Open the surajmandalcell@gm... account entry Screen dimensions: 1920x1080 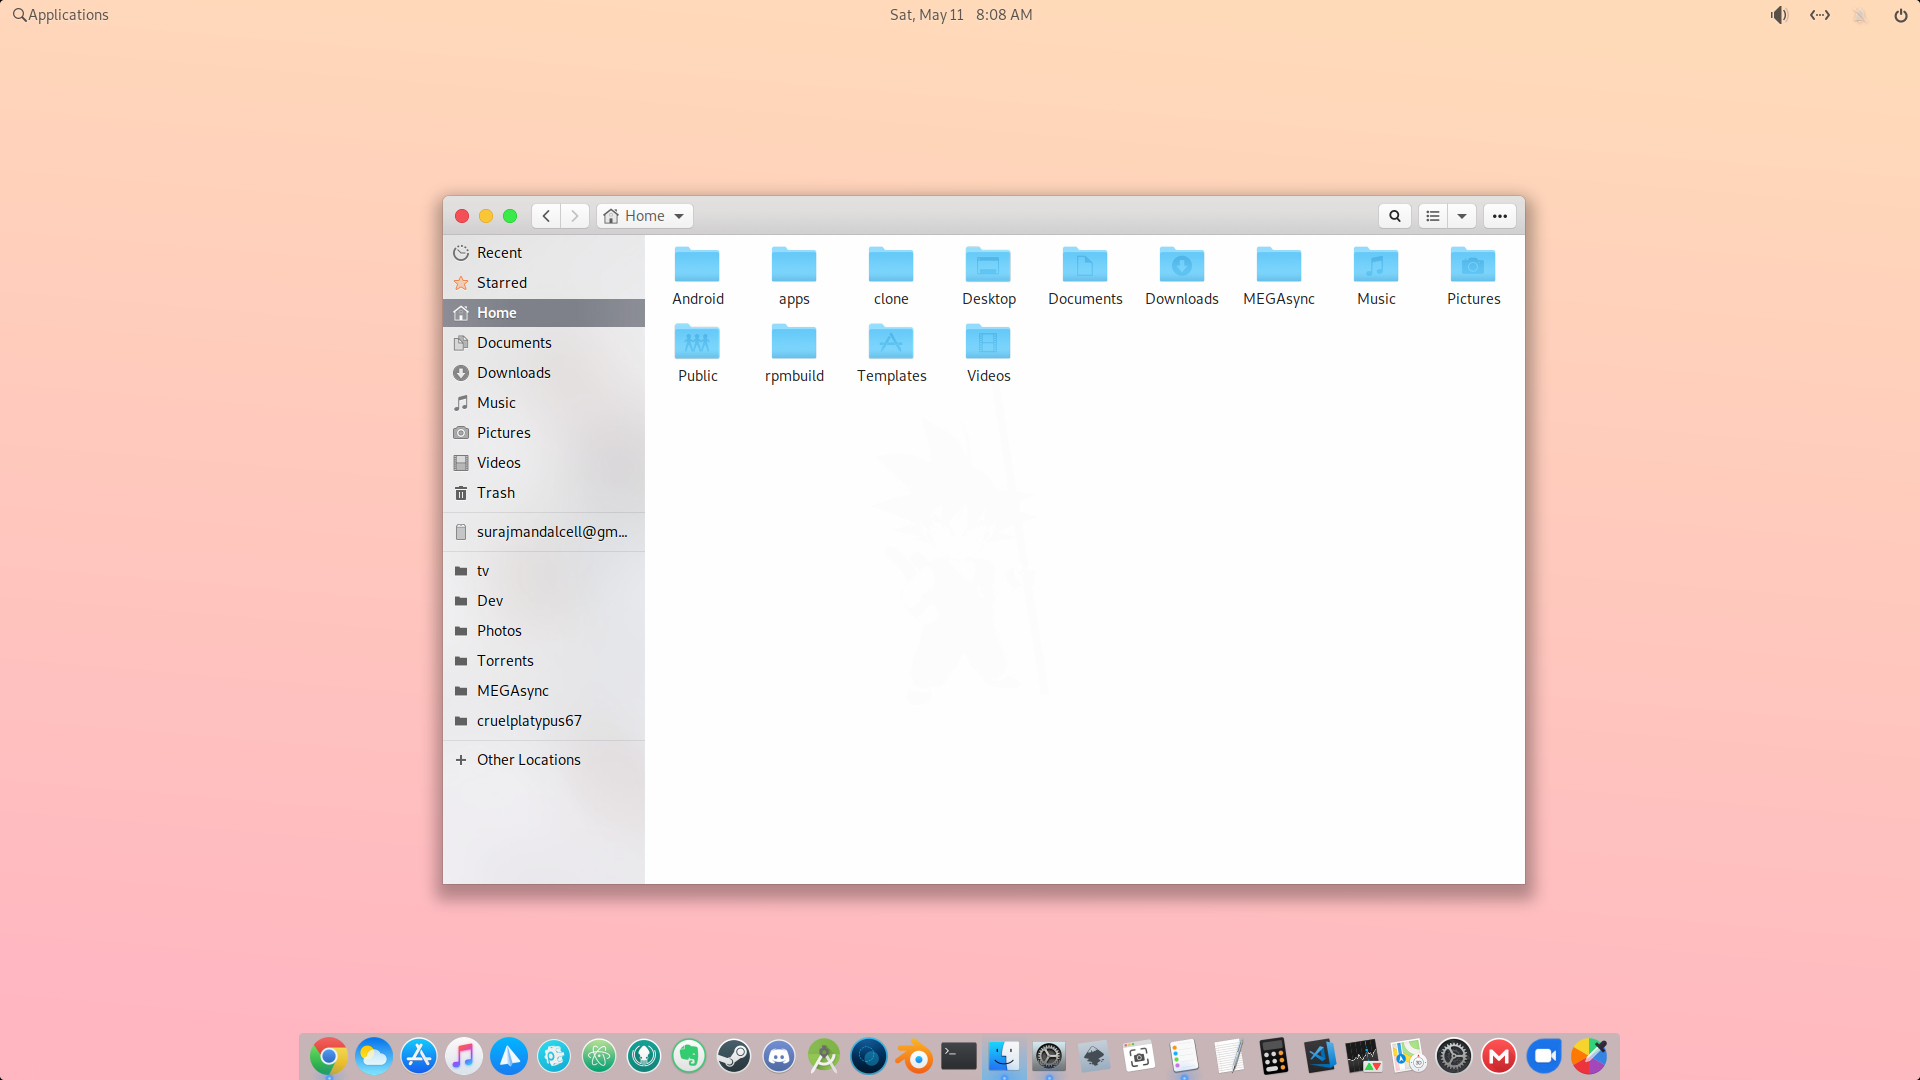coord(551,532)
